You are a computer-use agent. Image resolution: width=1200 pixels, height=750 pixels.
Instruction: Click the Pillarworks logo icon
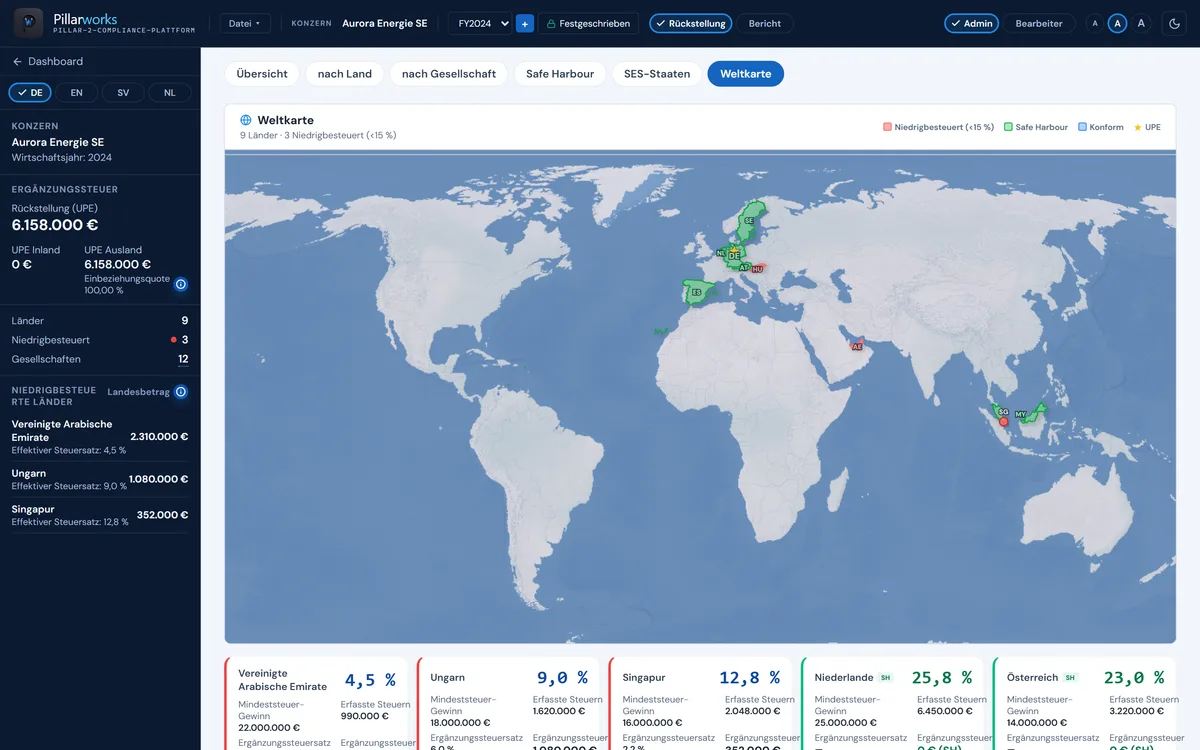[28, 22]
